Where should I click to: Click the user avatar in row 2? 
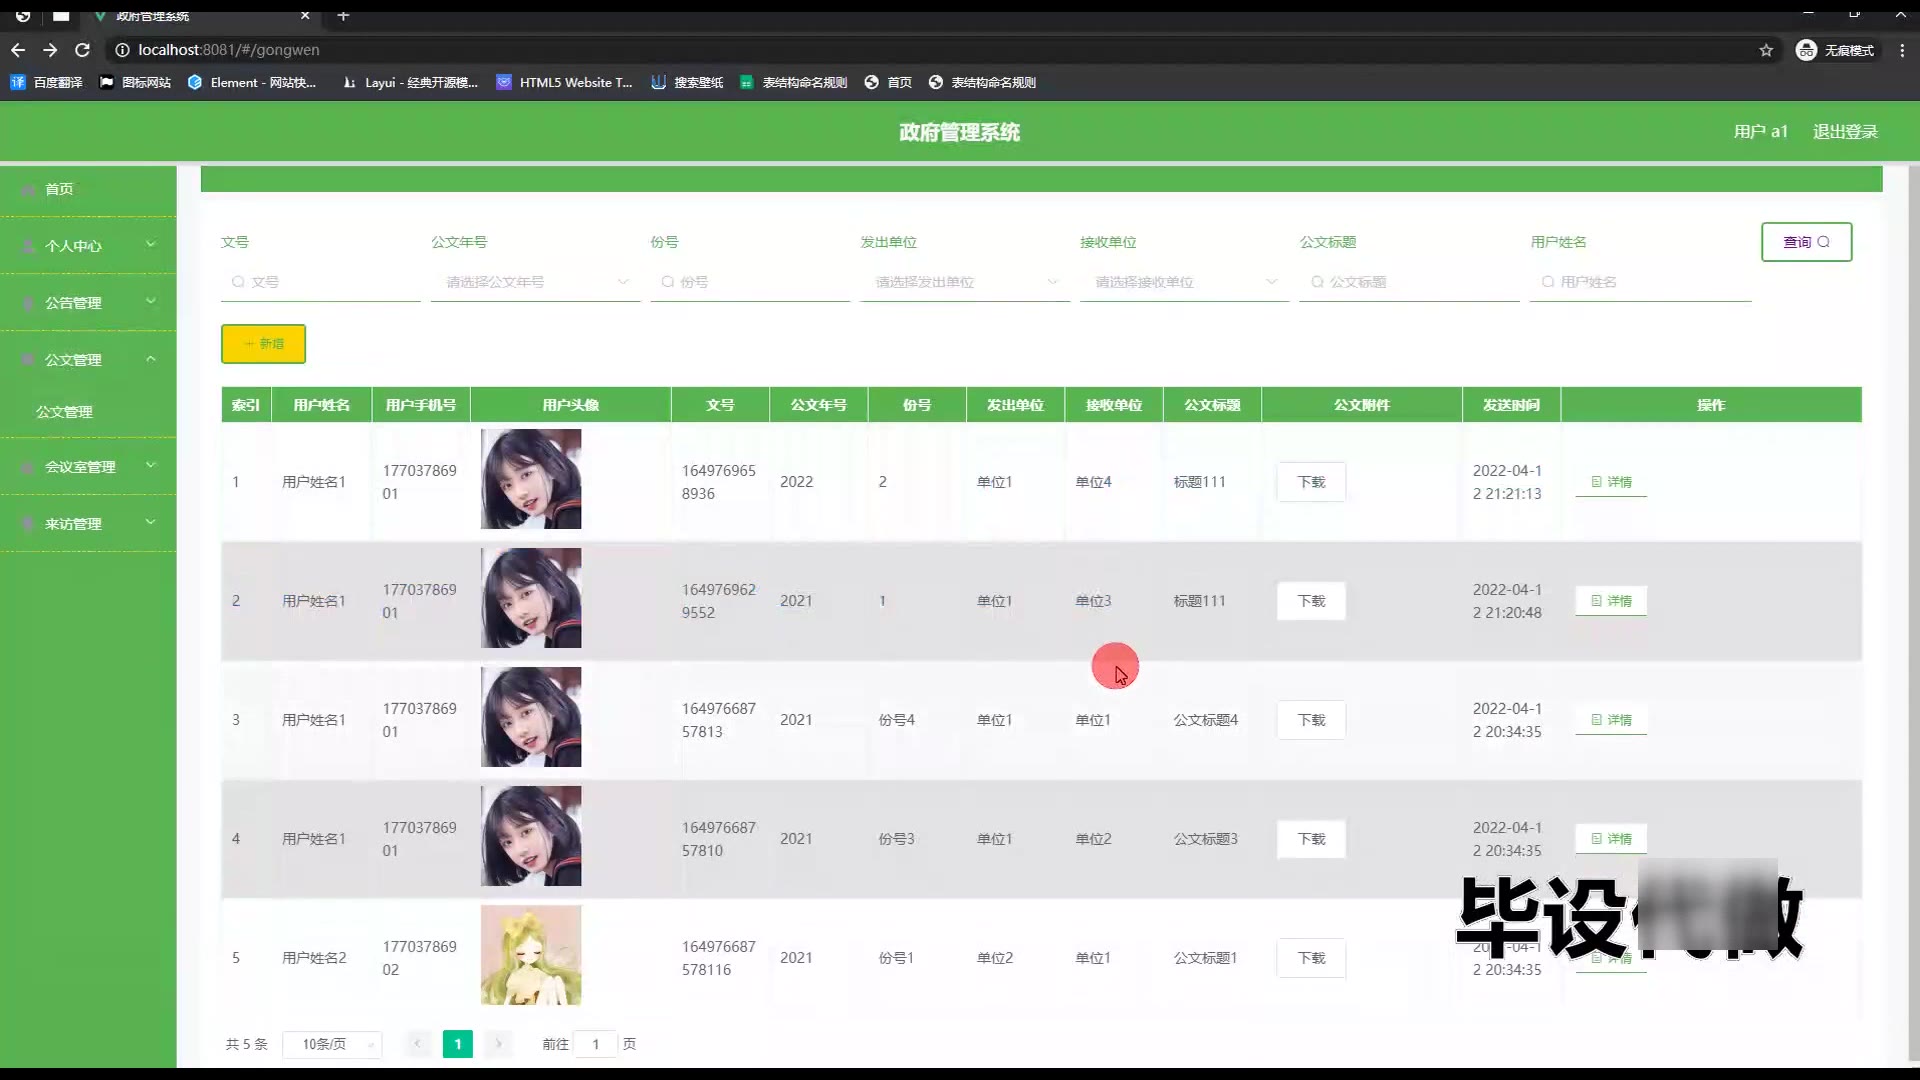tap(531, 598)
